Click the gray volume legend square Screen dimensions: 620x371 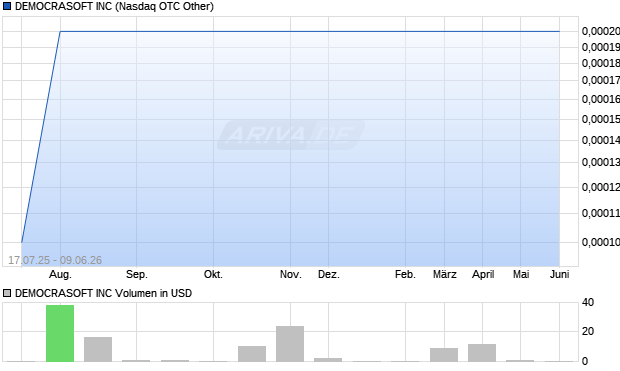pos(7,293)
